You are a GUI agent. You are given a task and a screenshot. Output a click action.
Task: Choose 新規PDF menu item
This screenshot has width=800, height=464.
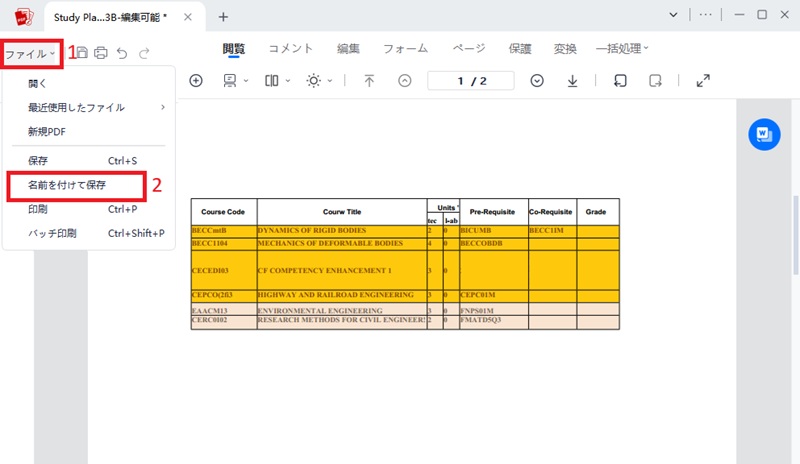pos(88,132)
